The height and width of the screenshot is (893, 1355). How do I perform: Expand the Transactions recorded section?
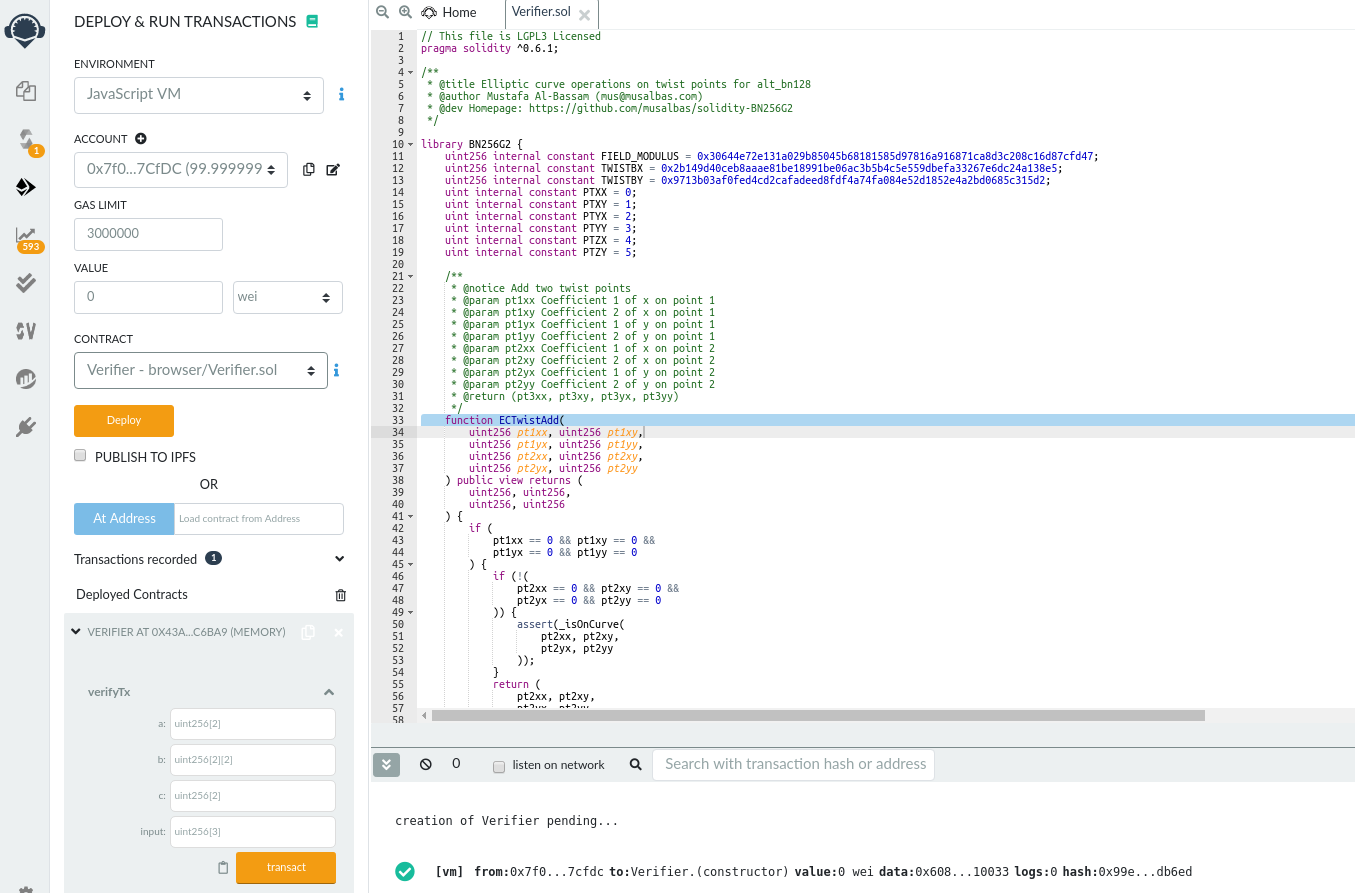click(x=339, y=559)
